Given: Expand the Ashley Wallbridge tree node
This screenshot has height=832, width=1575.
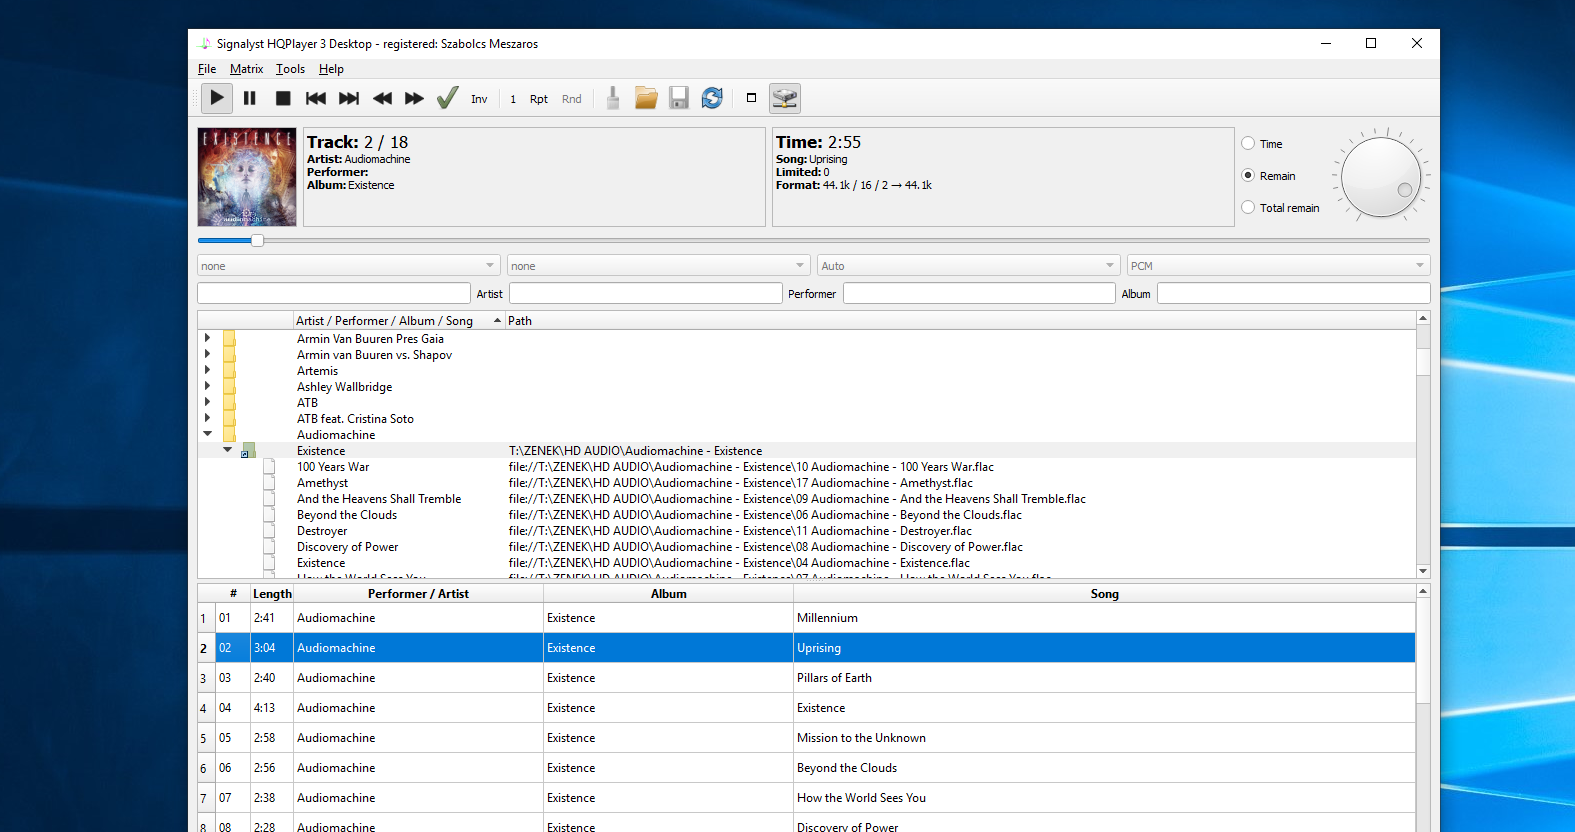Looking at the screenshot, I should pos(207,386).
